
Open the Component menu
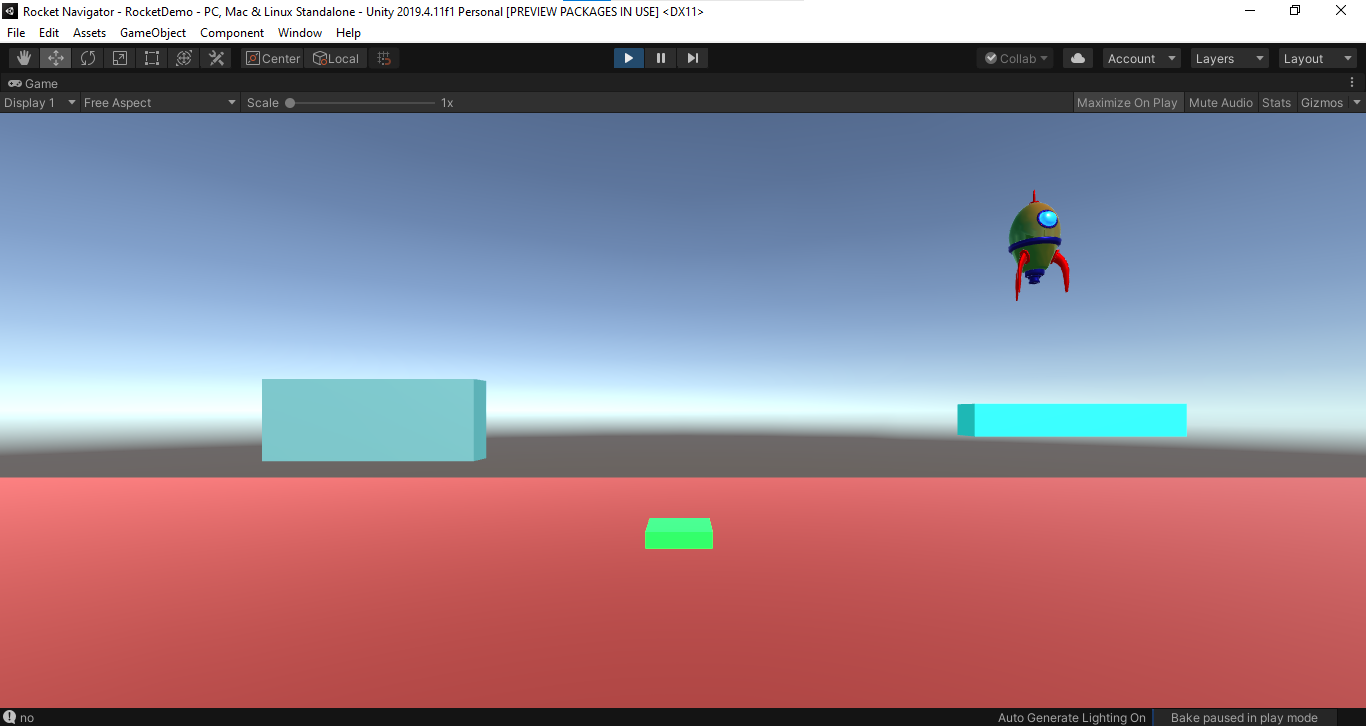pyautogui.click(x=232, y=33)
